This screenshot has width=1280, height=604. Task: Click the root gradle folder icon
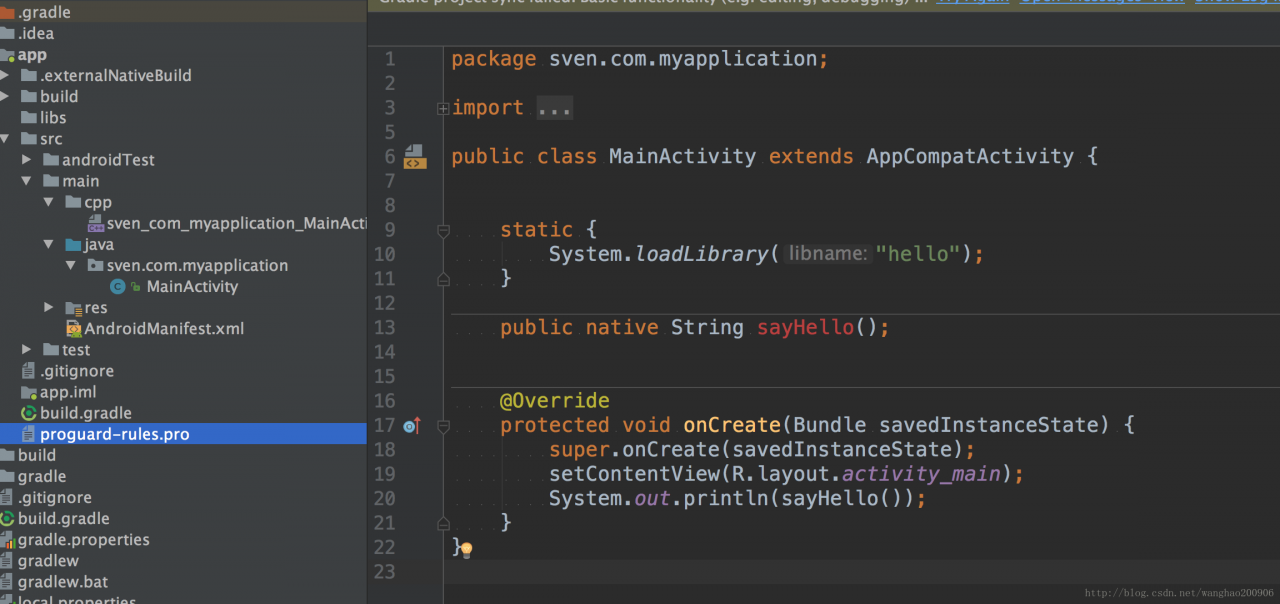pos(8,477)
